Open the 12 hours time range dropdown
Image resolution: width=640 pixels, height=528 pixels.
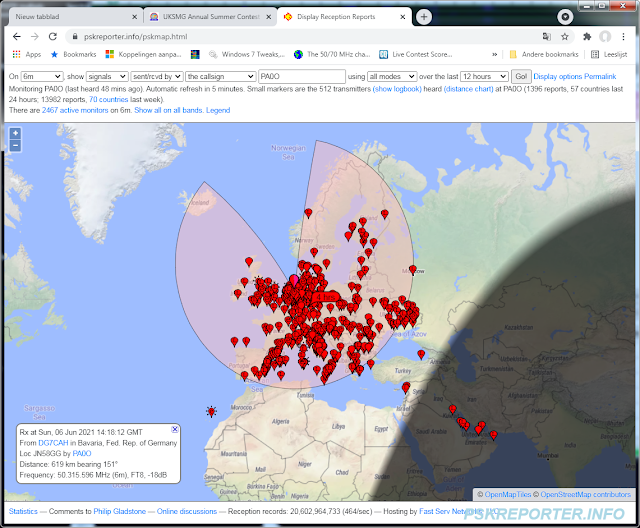click(484, 76)
